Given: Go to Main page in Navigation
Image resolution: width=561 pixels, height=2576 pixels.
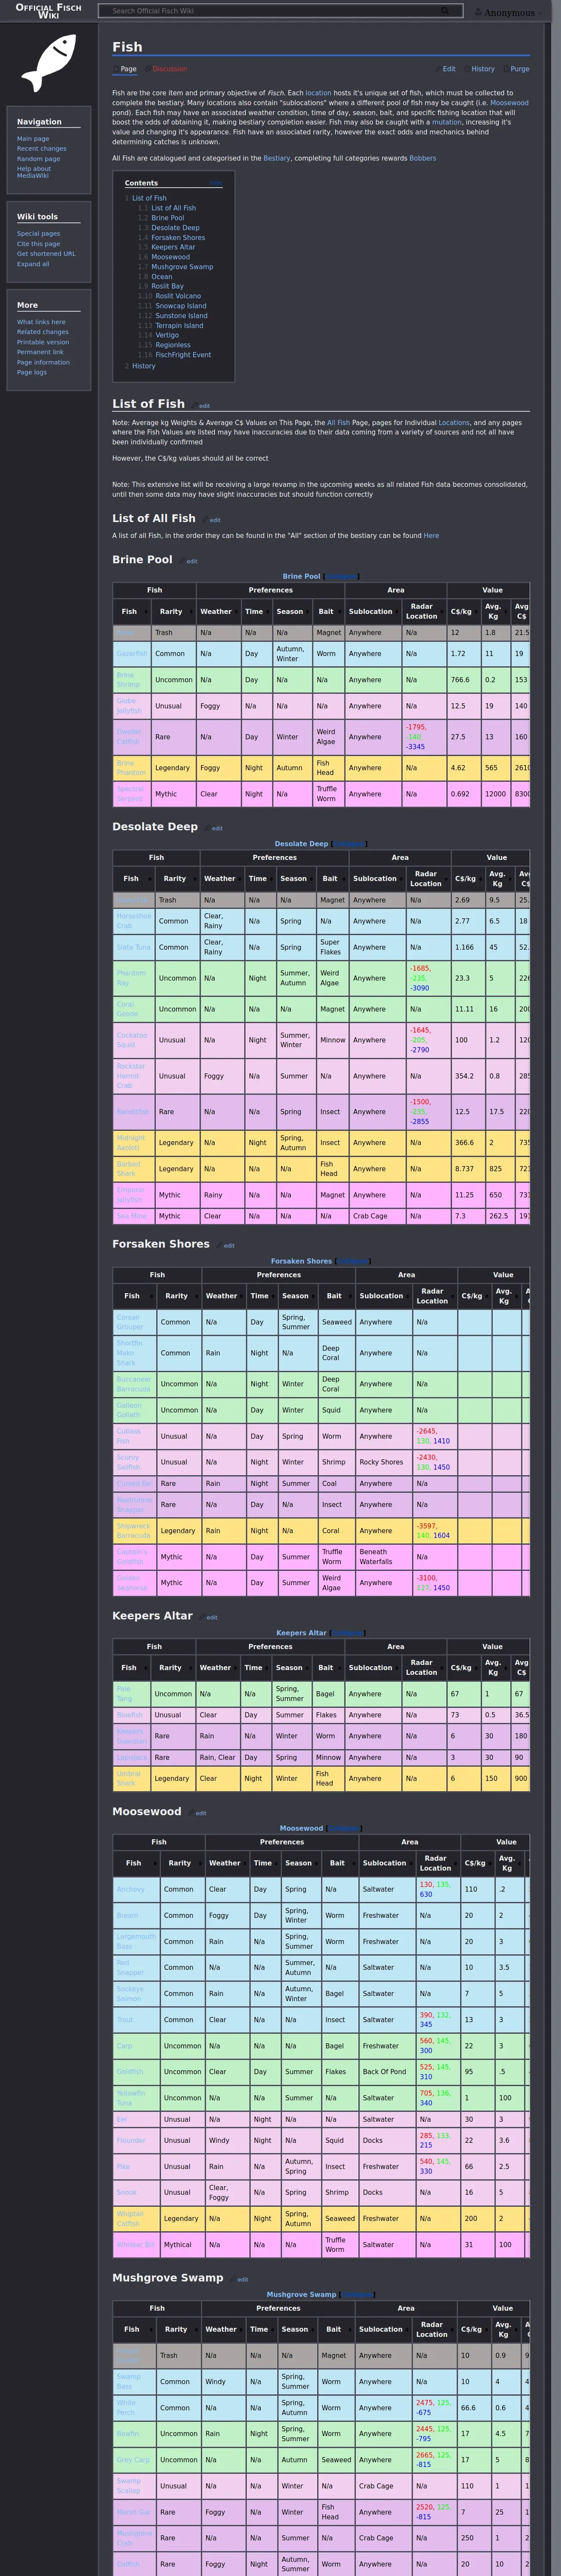Looking at the screenshot, I should click(33, 139).
